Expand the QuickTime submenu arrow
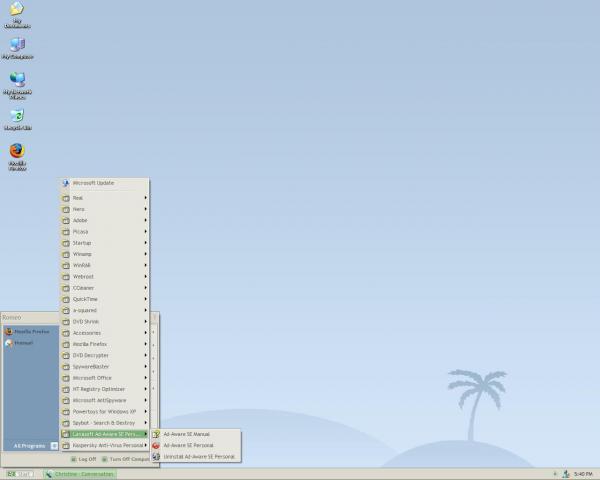This screenshot has height=480, width=600. (x=145, y=299)
